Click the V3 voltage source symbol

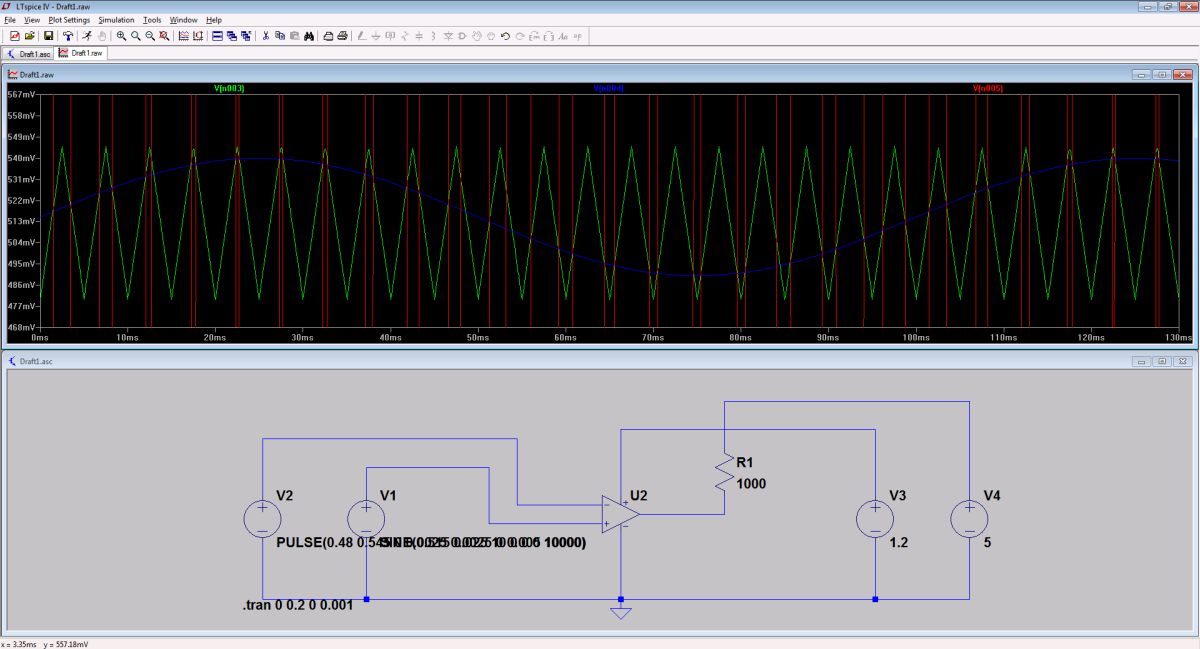(x=875, y=519)
